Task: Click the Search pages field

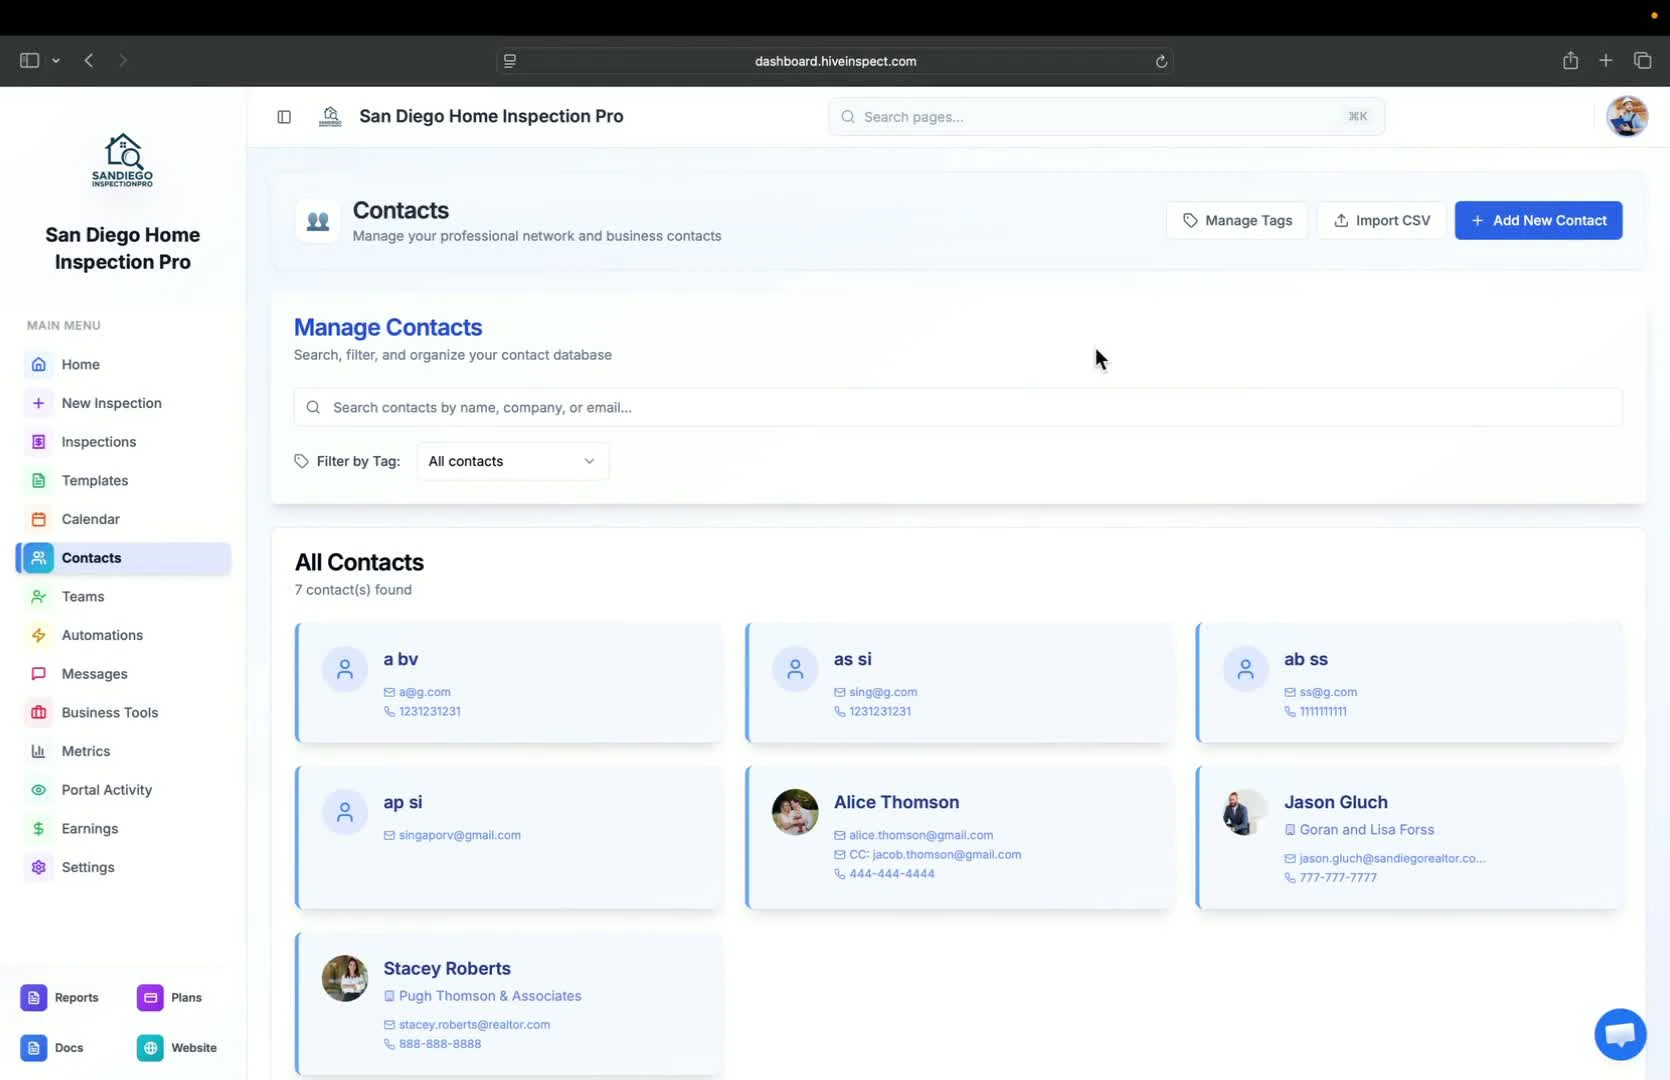Action: pos(1106,117)
